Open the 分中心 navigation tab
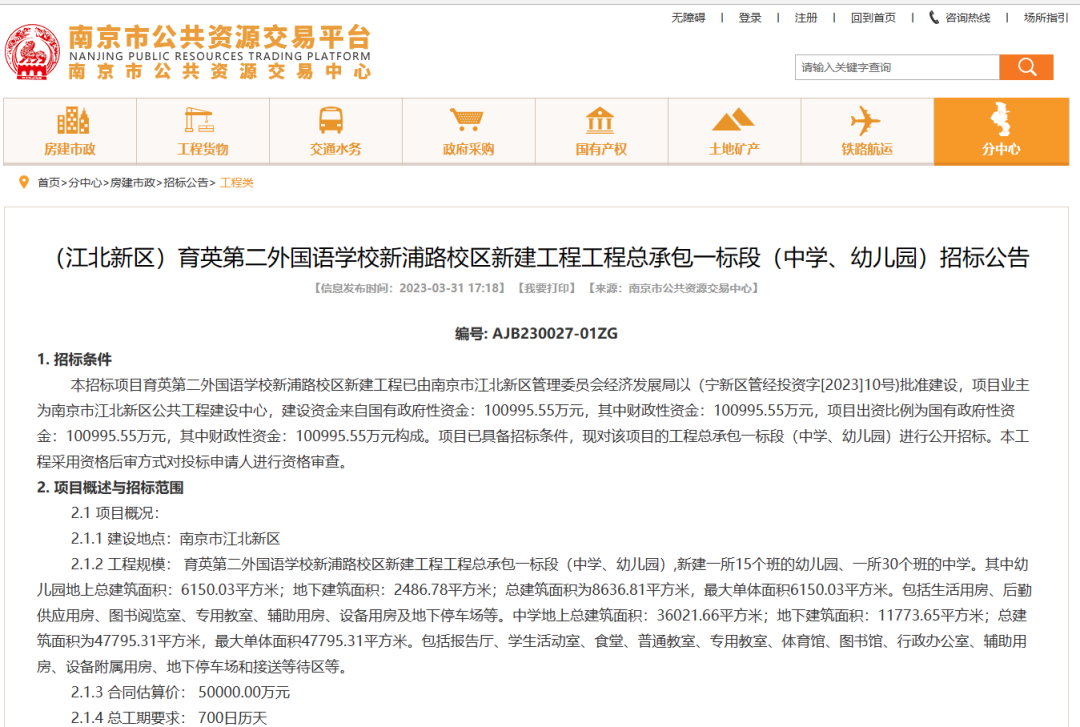1080x727 pixels. (1000, 131)
